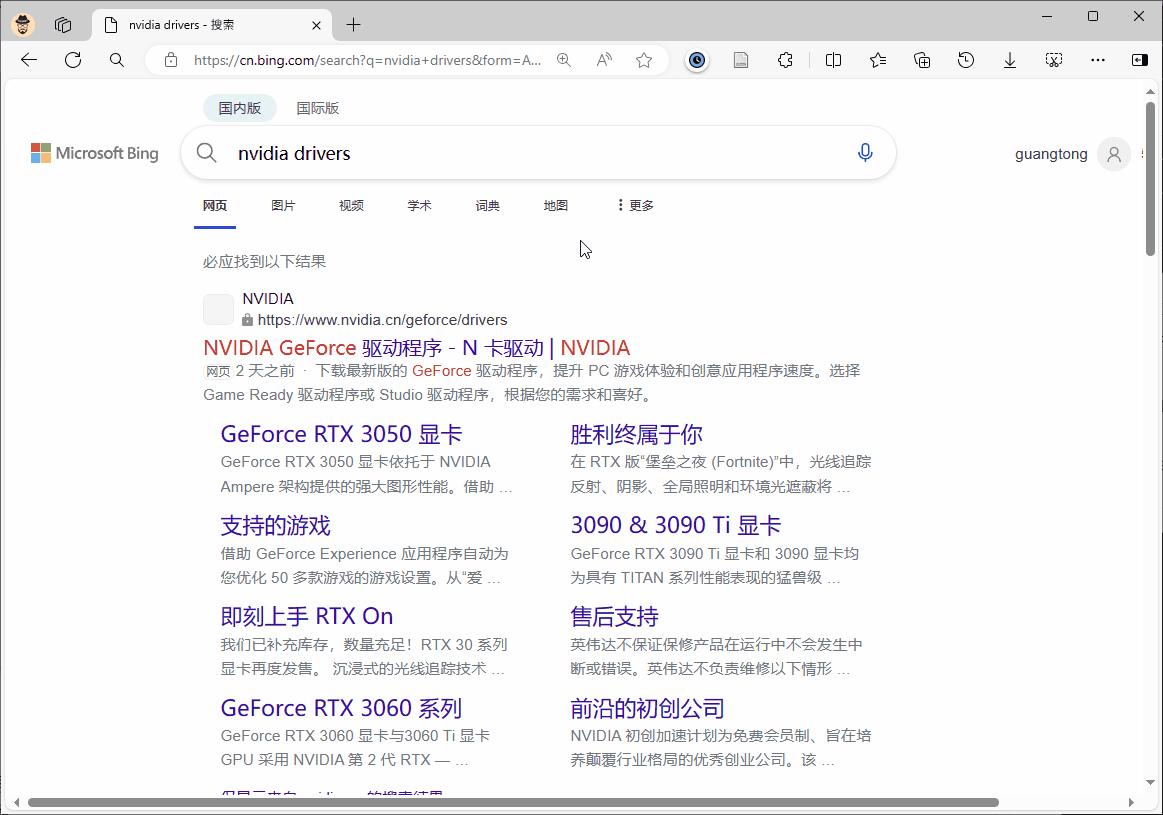Open the guangtong account avatar
Screen dimensions: 1163x815
(x=1113, y=152)
